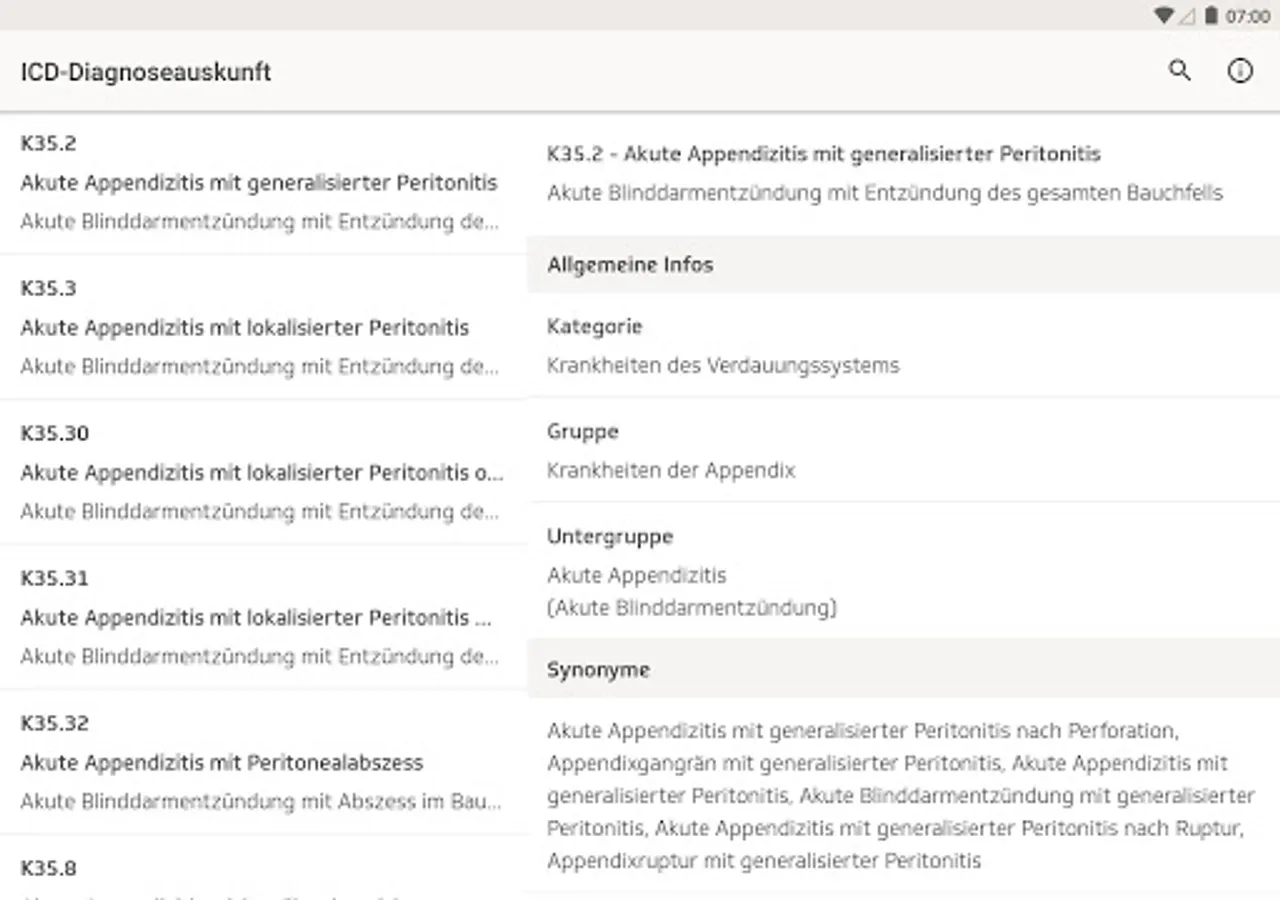Click the synonyms text paragraph

(900, 795)
